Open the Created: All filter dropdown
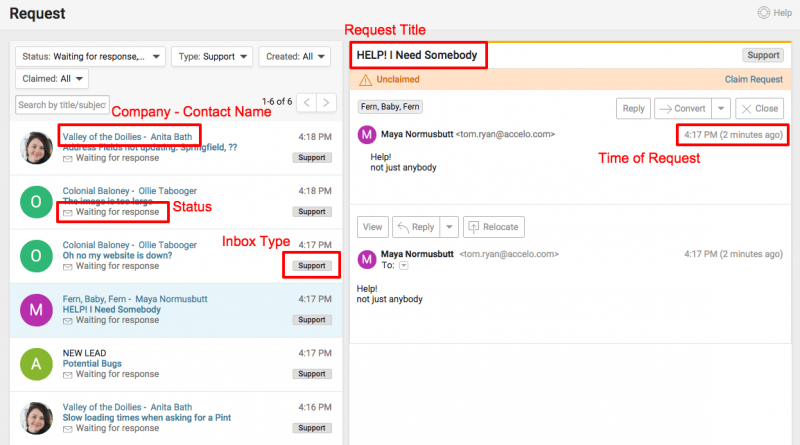Screen dimensions: 800x445 tap(294, 57)
